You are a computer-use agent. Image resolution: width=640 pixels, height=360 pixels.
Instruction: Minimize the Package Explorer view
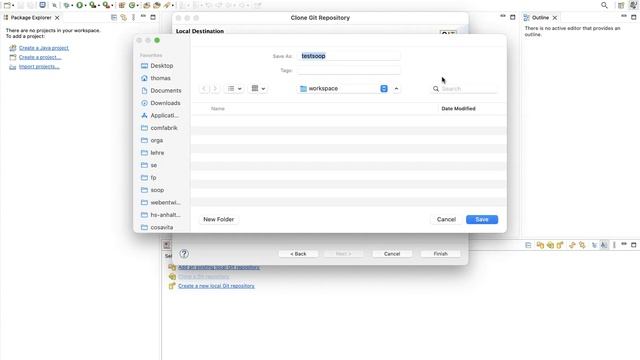[x=143, y=17]
